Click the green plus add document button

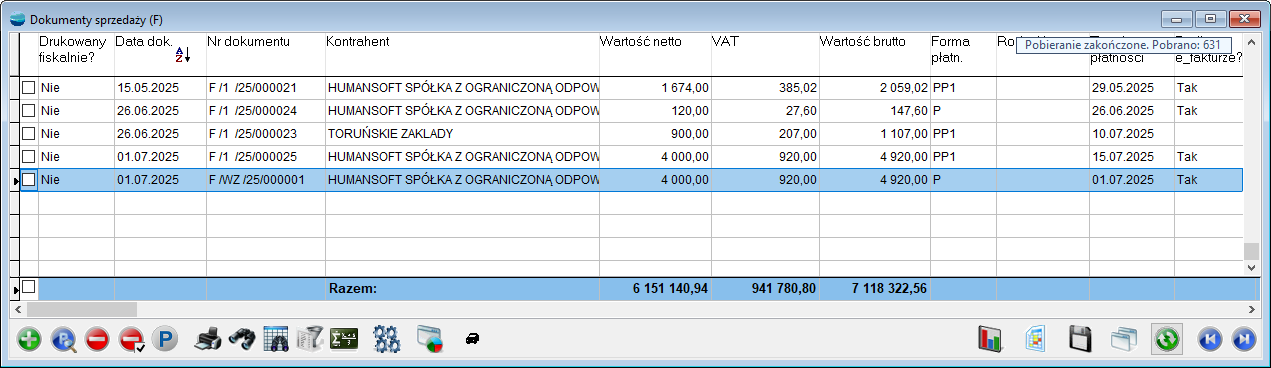tap(30, 339)
